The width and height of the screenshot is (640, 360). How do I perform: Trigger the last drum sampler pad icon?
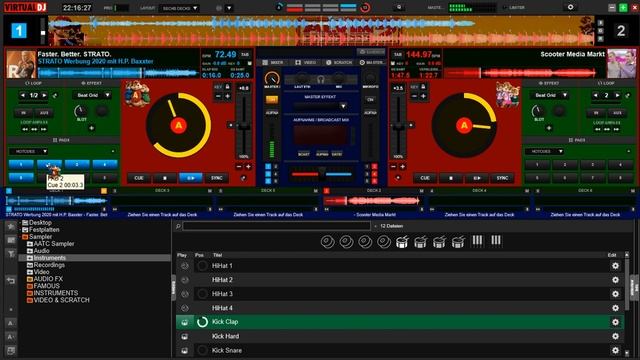click(458, 242)
